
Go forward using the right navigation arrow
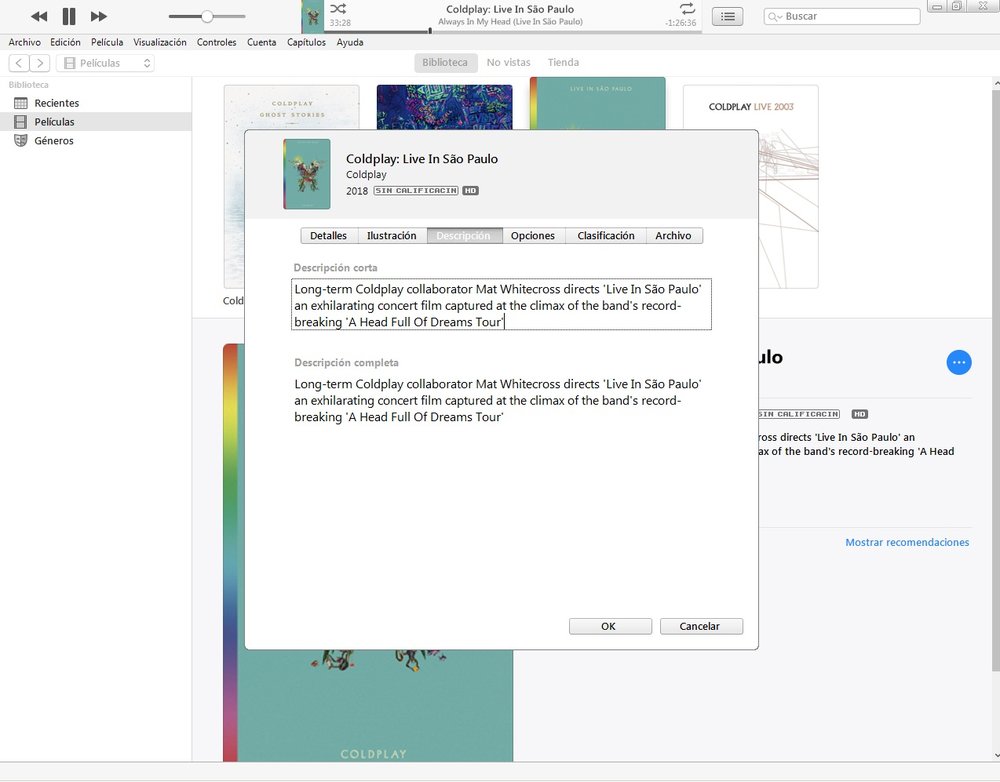click(40, 63)
